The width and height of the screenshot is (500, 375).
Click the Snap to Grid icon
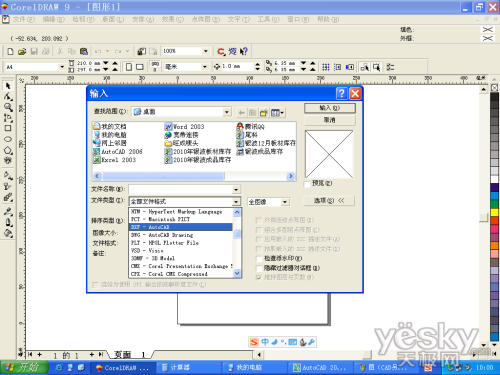(326, 67)
